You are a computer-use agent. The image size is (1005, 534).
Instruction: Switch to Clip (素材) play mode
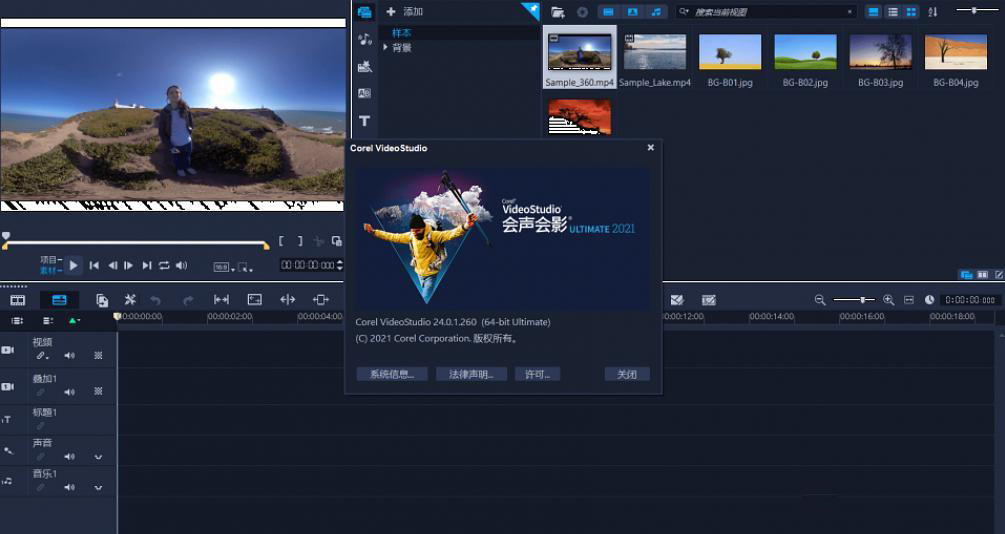click(x=51, y=271)
